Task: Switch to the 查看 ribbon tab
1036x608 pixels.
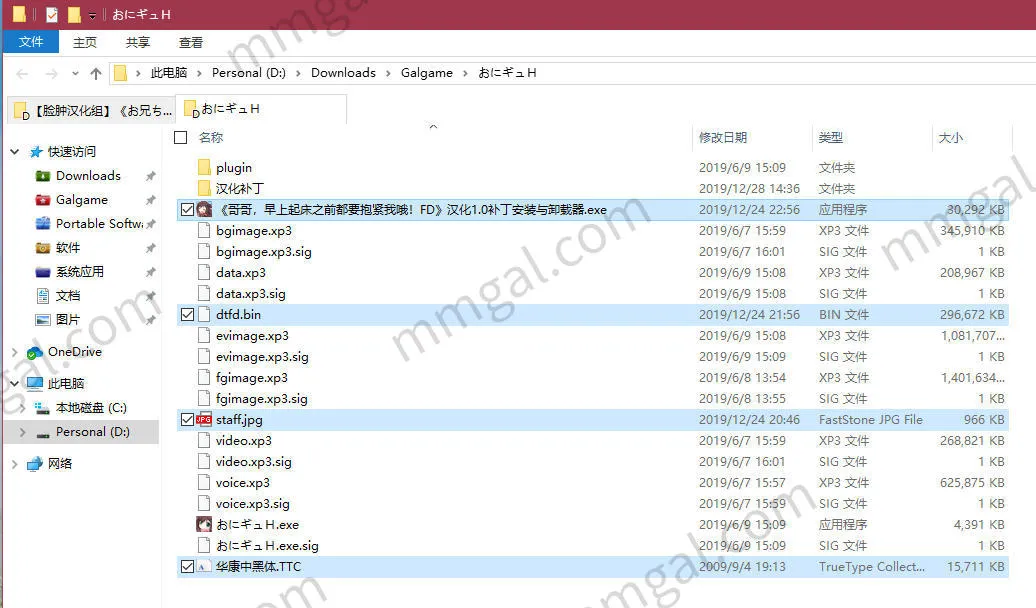Action: (191, 42)
